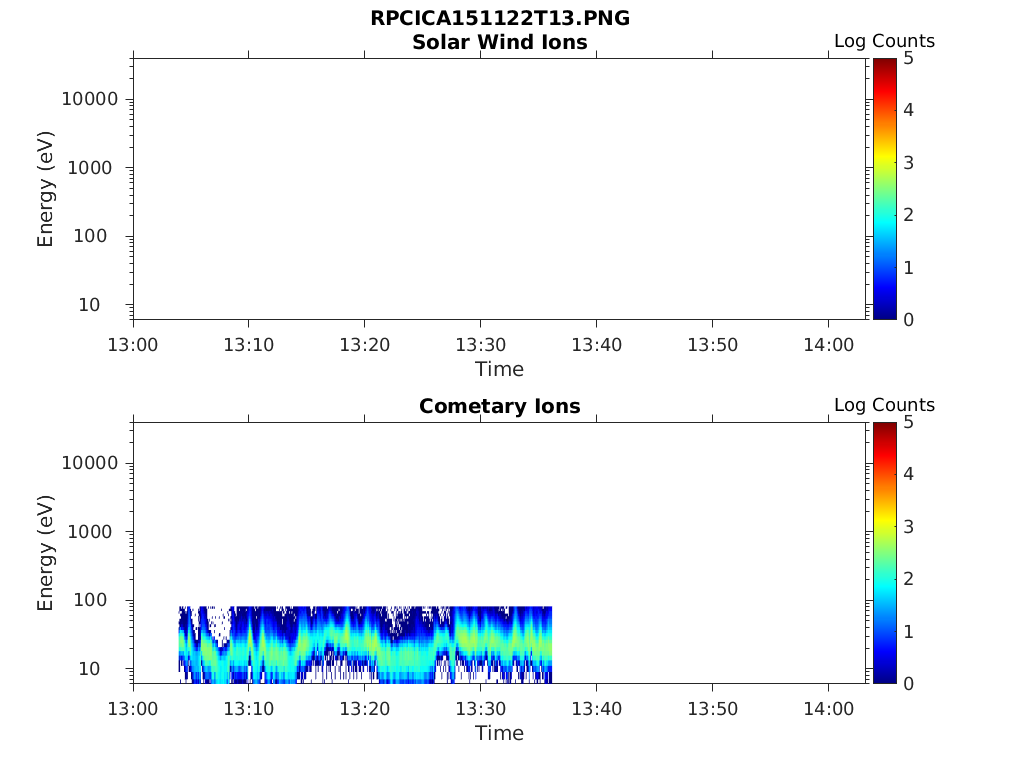
Task: Click the colored cometary ion spectrogram data
Action: [366, 645]
